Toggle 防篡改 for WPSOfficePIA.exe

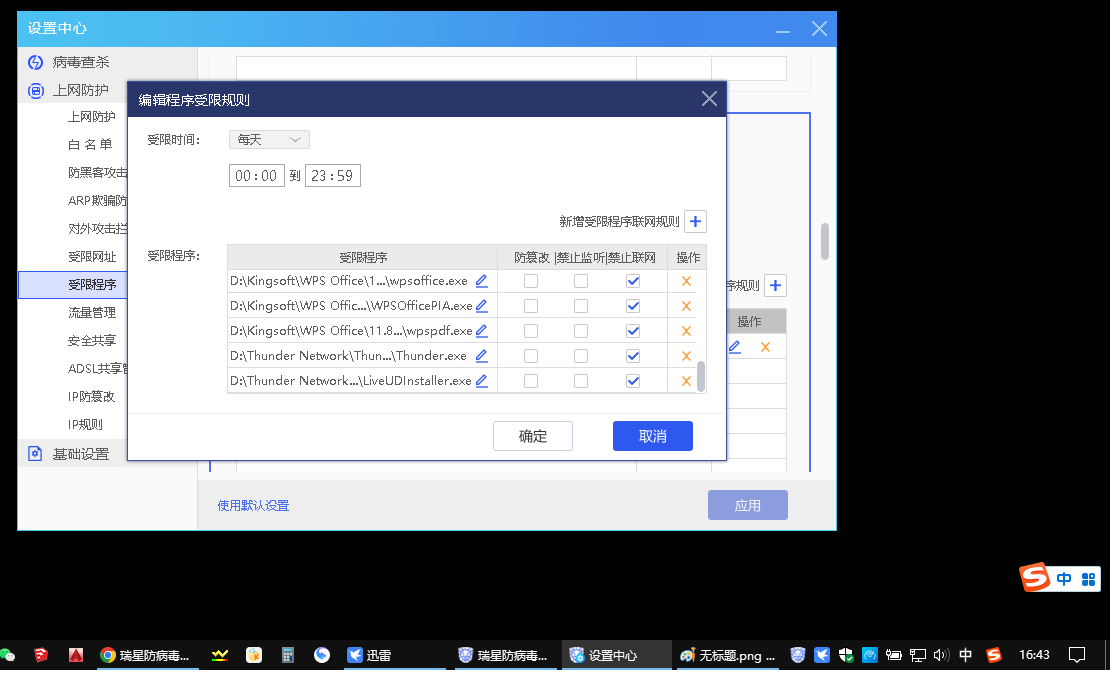click(530, 306)
